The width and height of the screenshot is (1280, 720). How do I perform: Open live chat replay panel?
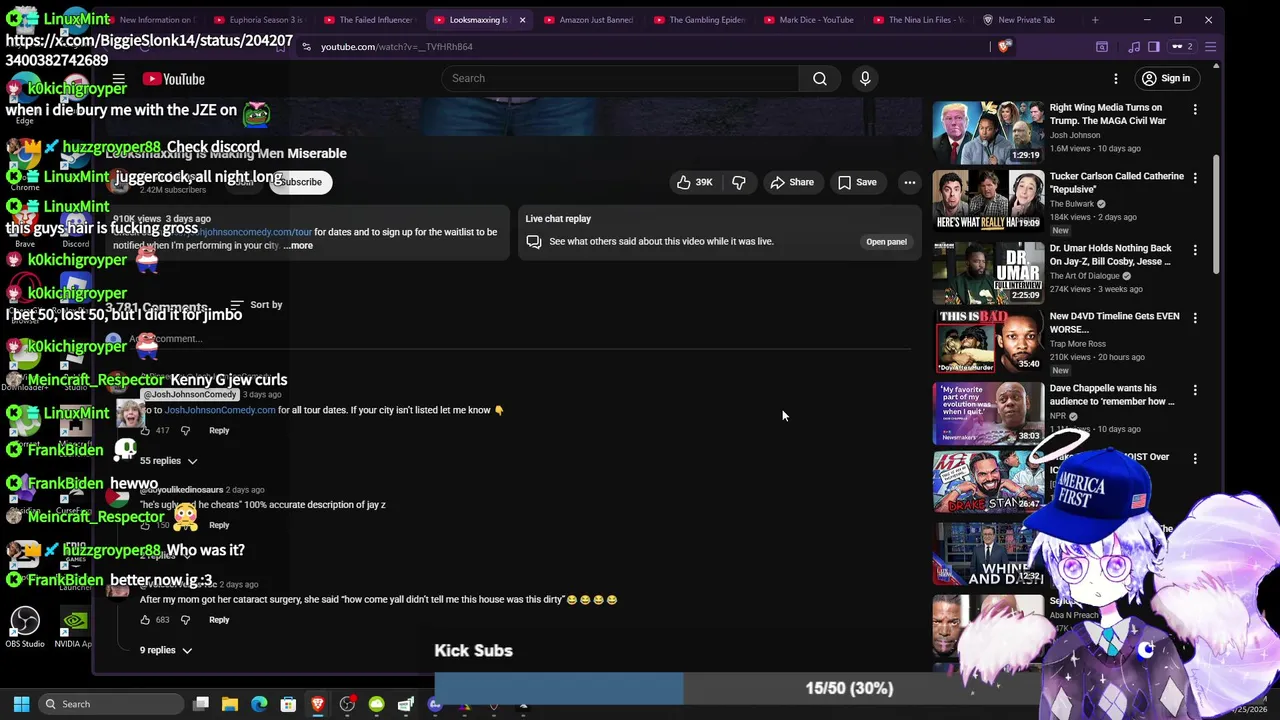point(886,242)
